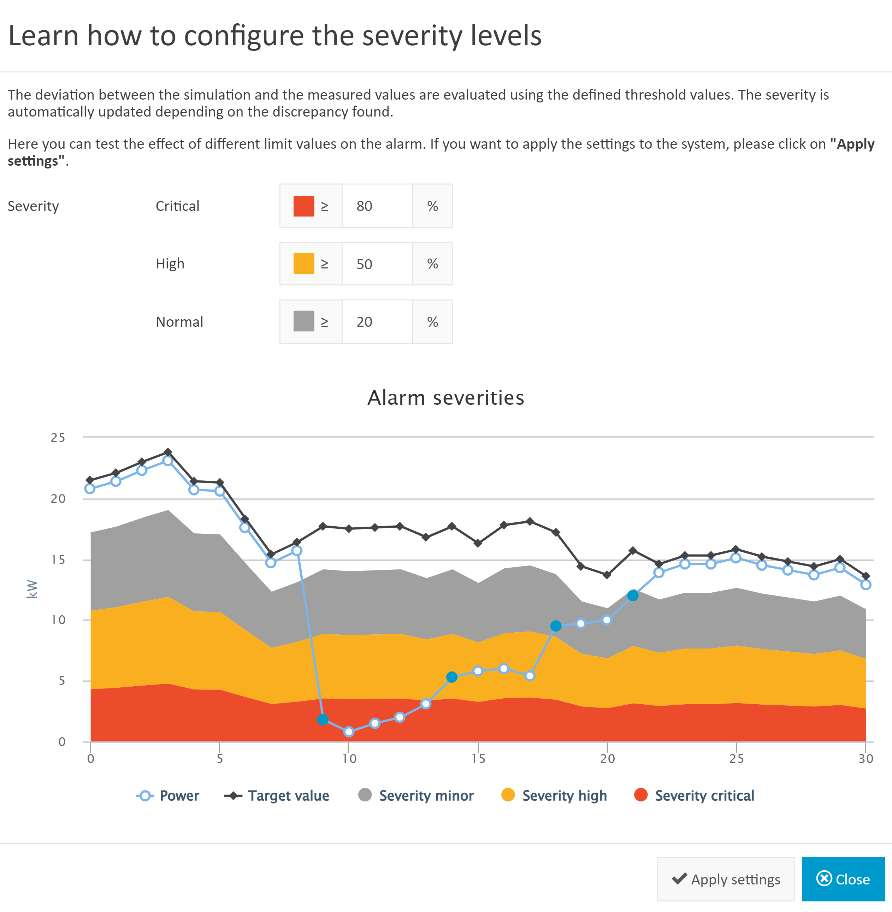The height and width of the screenshot is (912, 892).
Task: Toggle the Target value legend entry
Action: [277, 796]
